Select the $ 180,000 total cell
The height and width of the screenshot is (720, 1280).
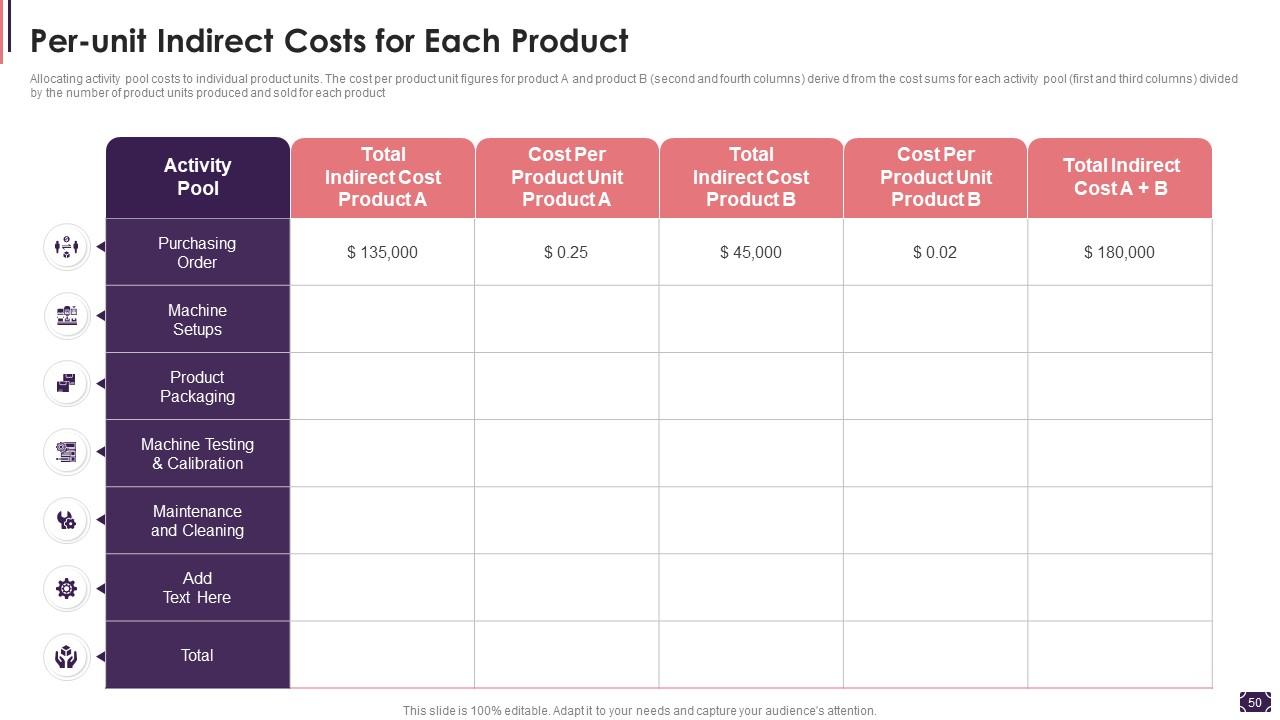[1119, 252]
